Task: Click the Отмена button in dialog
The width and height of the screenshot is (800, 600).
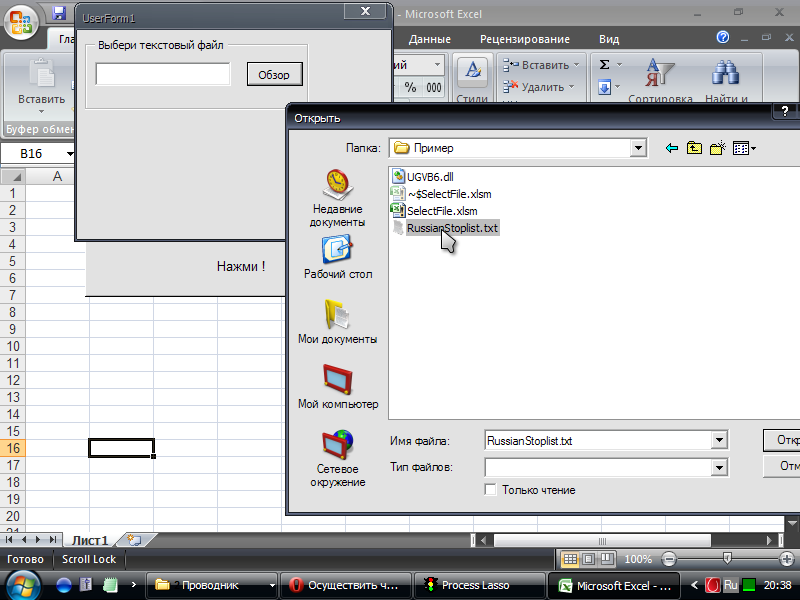Action: pyautogui.click(x=782, y=466)
